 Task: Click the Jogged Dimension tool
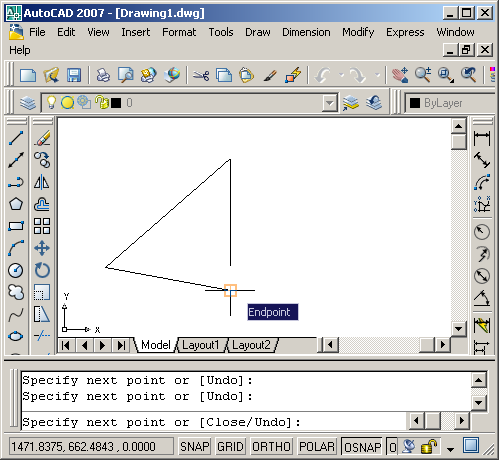tap(482, 254)
